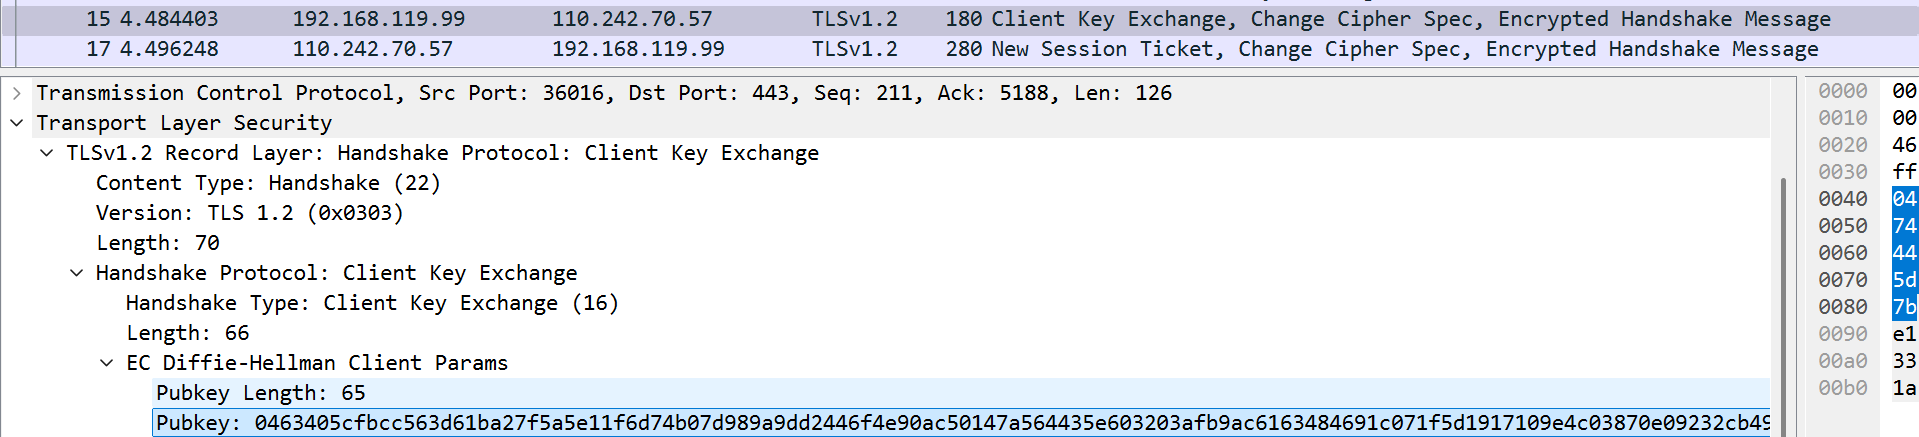Select Handshake Type: Client Key Exchange (16)
This screenshot has width=1919, height=437.
(x=372, y=303)
